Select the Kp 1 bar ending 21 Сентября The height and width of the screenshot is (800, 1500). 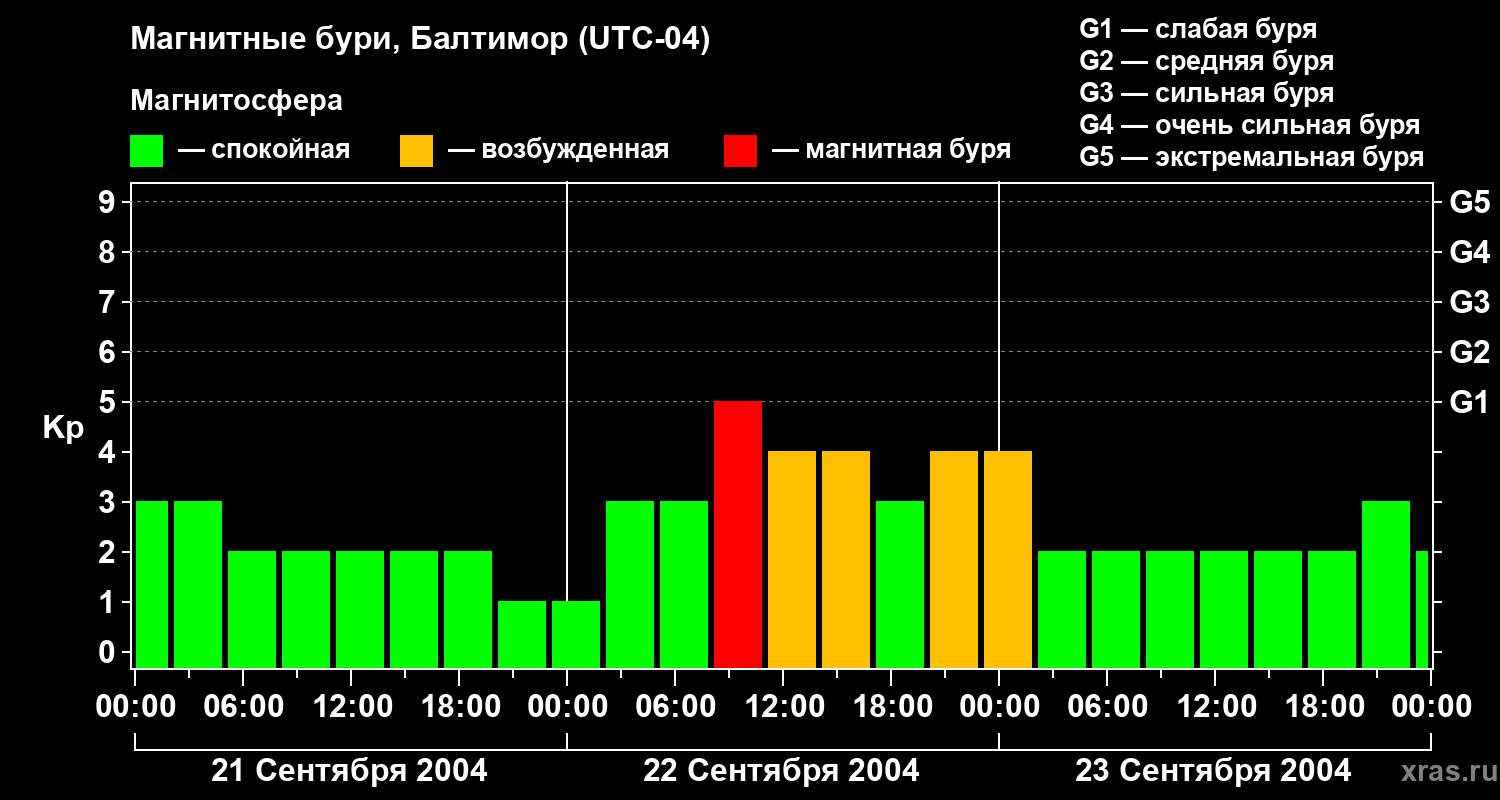pyautogui.click(x=522, y=635)
